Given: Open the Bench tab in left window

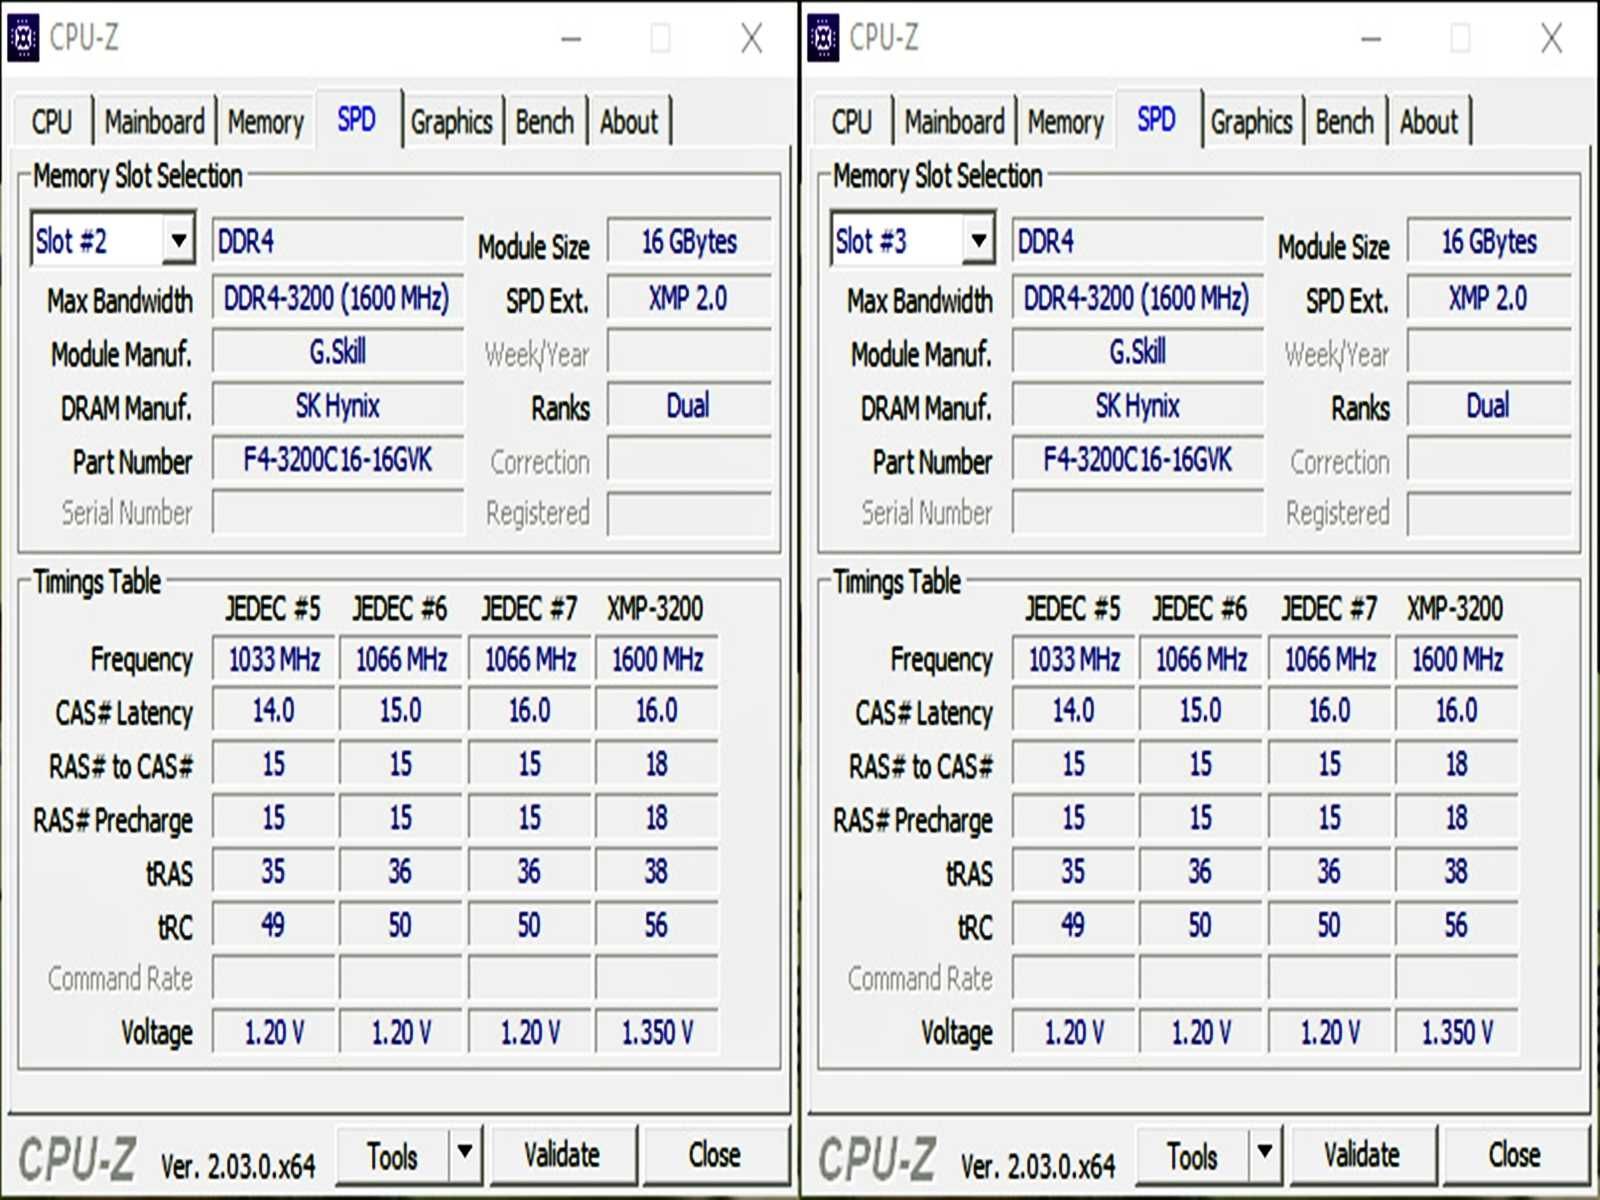Looking at the screenshot, I should tap(545, 122).
